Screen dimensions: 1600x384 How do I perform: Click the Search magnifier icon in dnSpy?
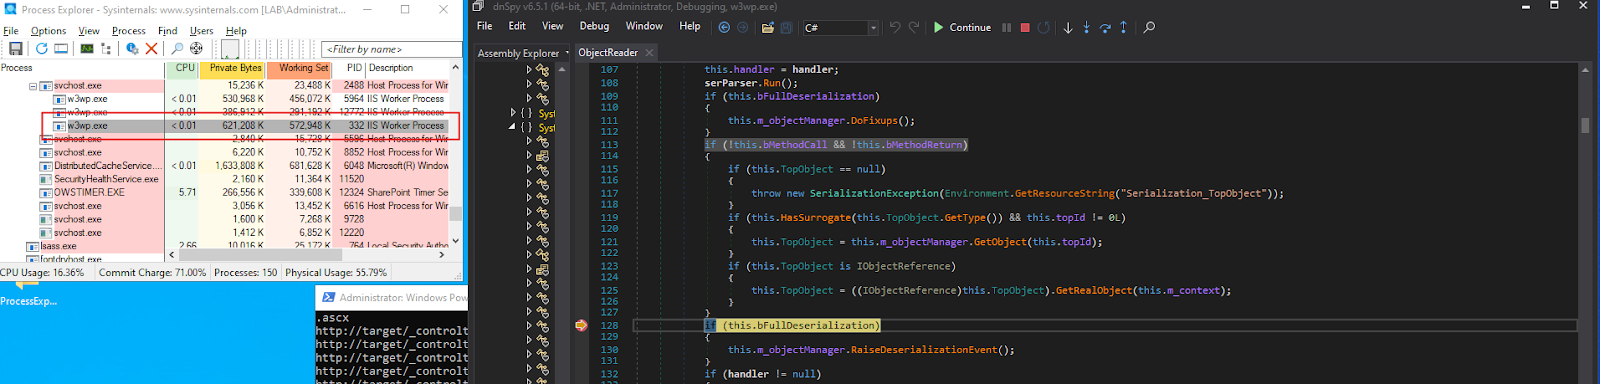click(1149, 27)
